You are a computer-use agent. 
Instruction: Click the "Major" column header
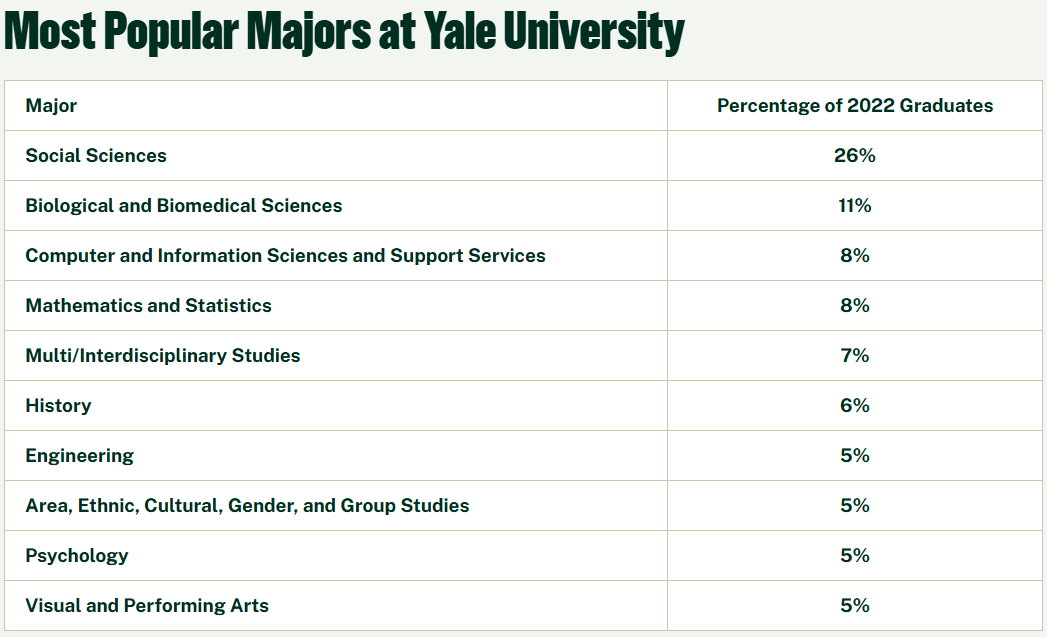[x=51, y=106]
